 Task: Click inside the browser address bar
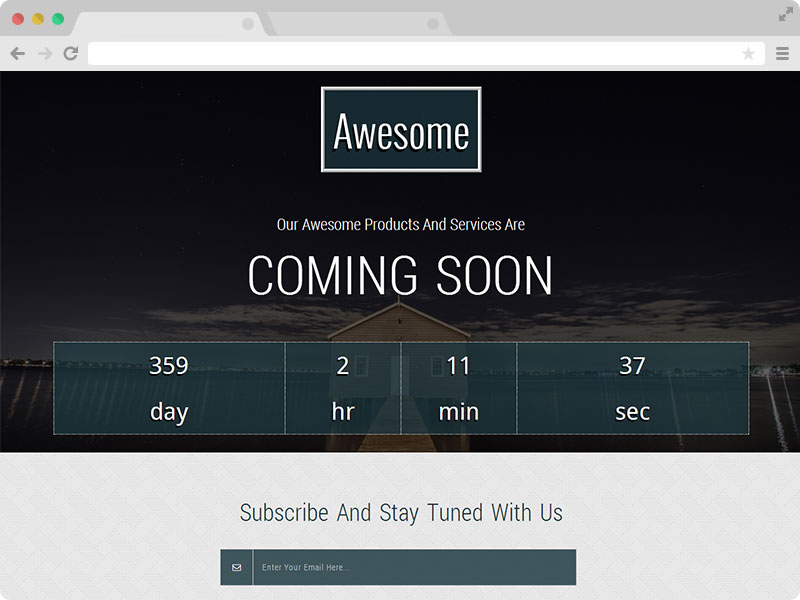400,53
